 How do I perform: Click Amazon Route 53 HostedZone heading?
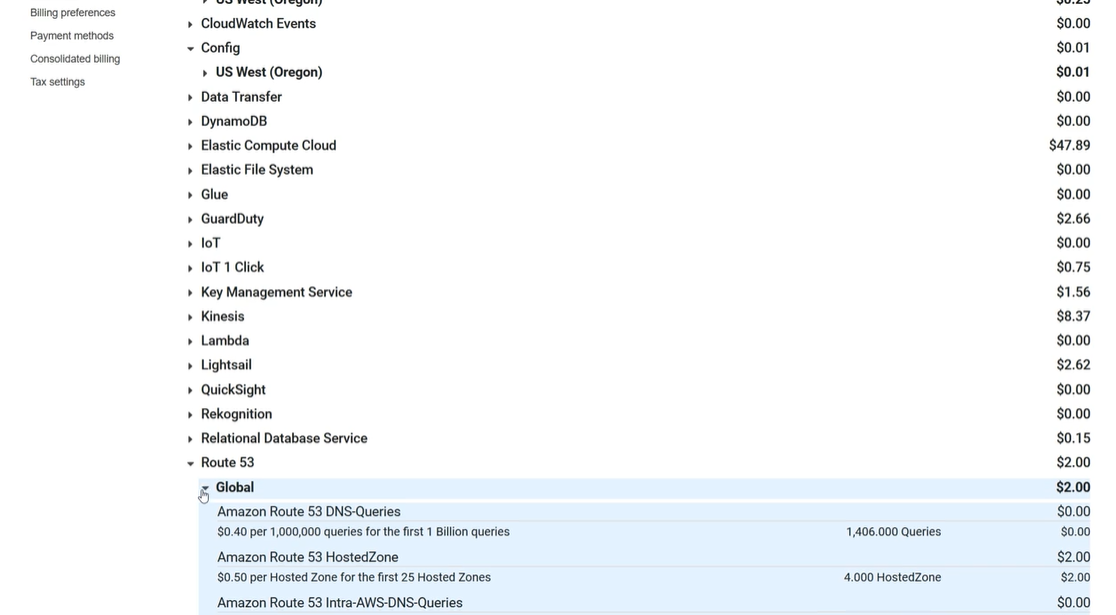307,557
